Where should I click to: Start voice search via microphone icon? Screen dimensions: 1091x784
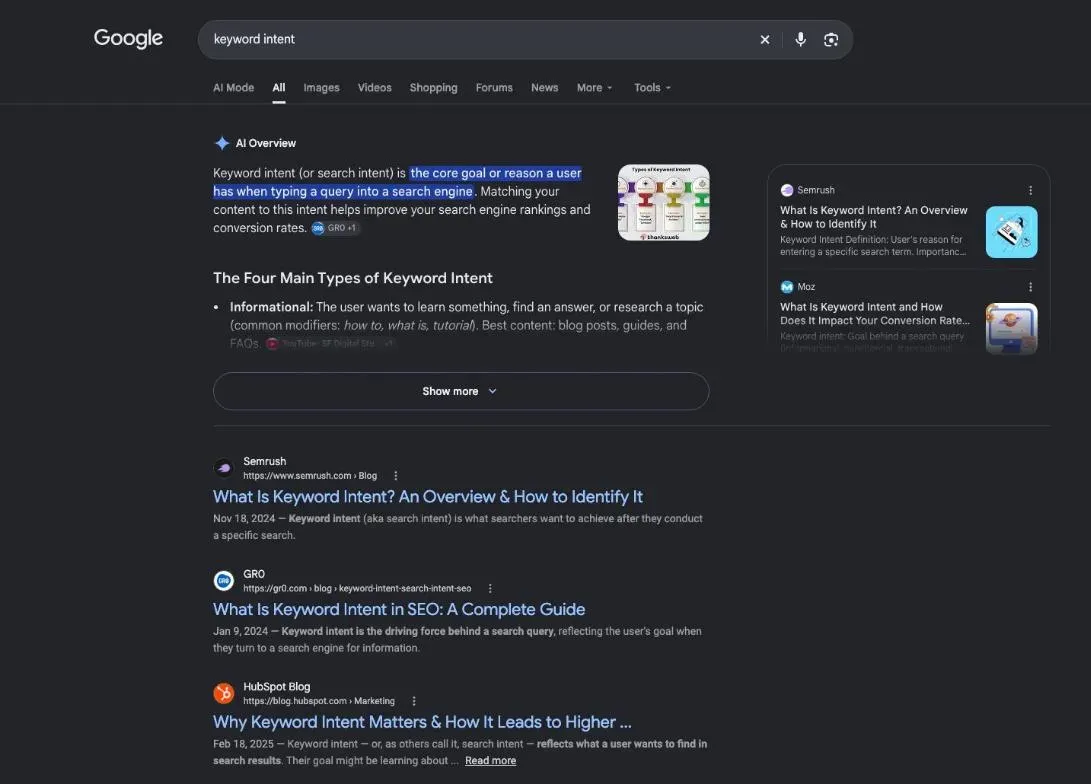(x=800, y=40)
